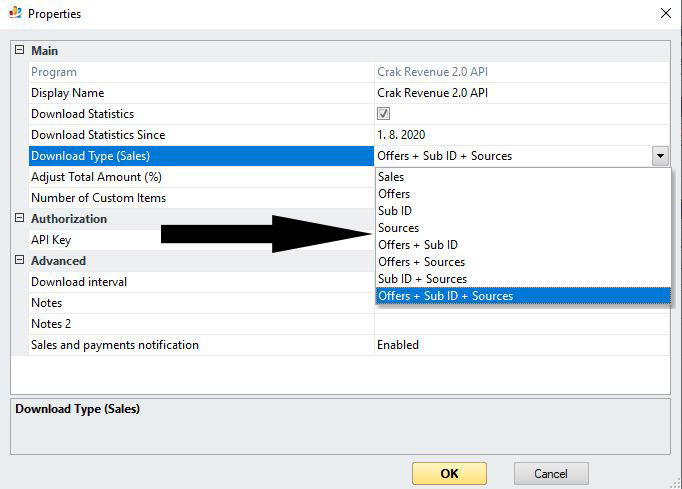Select the Notes 2 row label
The height and width of the screenshot is (489, 682).
(51, 324)
